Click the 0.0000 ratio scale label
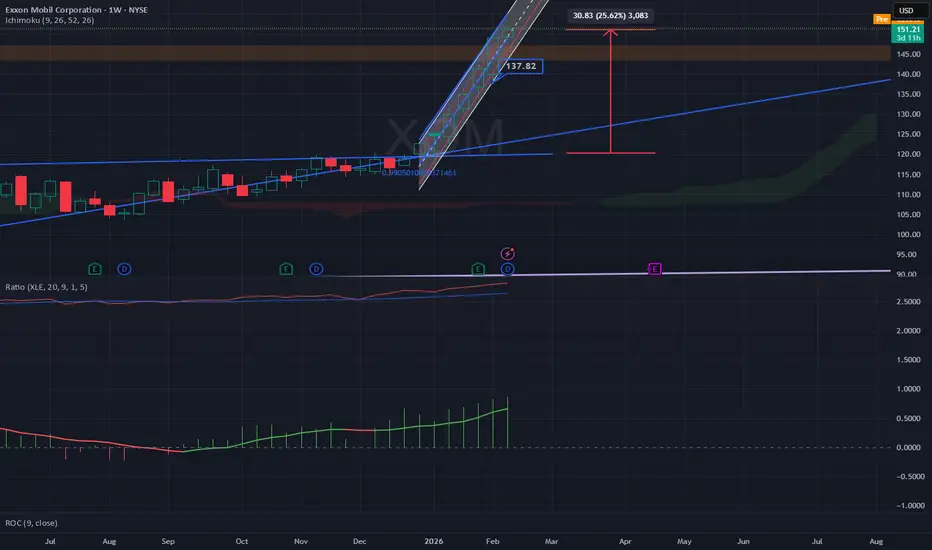This screenshot has width=932, height=550. [909, 447]
